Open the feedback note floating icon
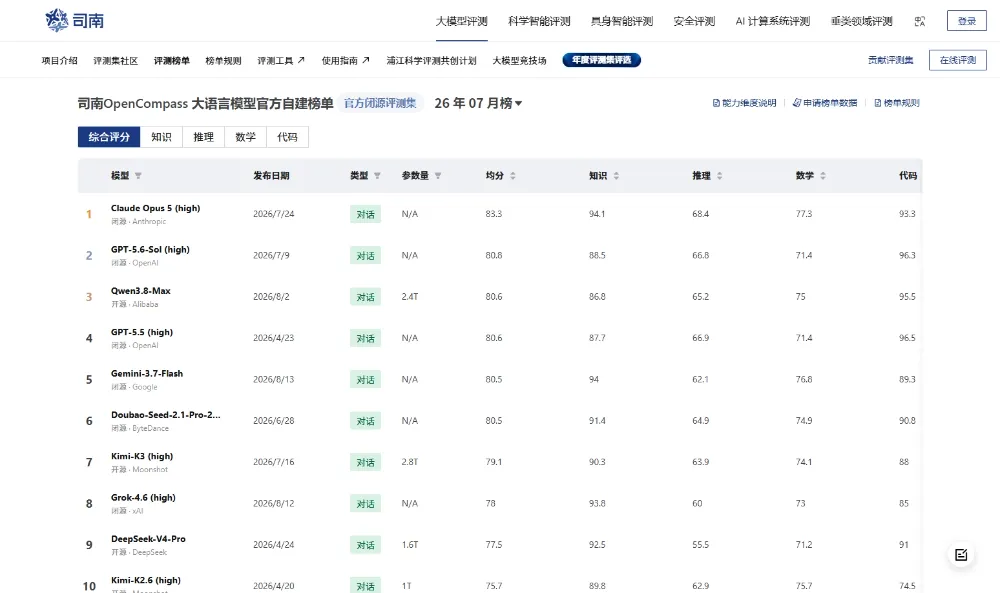Screen dimensions: 1000x593 tap(961, 555)
